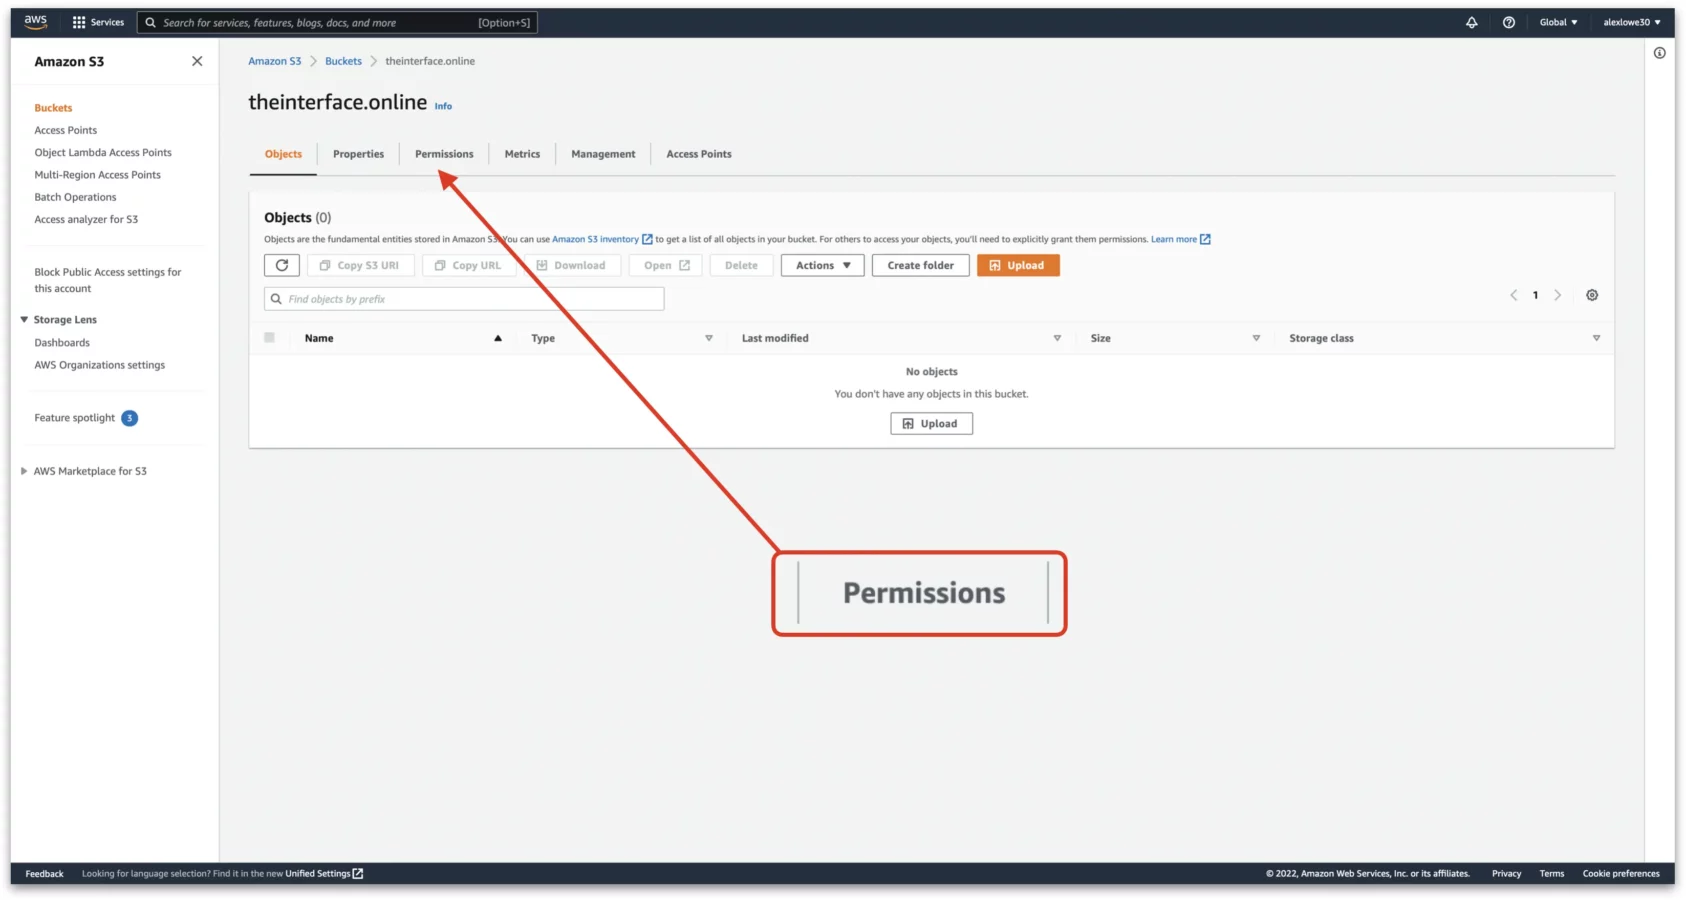Click the Feedback footer link
This screenshot has width=1686, height=900.
point(44,873)
